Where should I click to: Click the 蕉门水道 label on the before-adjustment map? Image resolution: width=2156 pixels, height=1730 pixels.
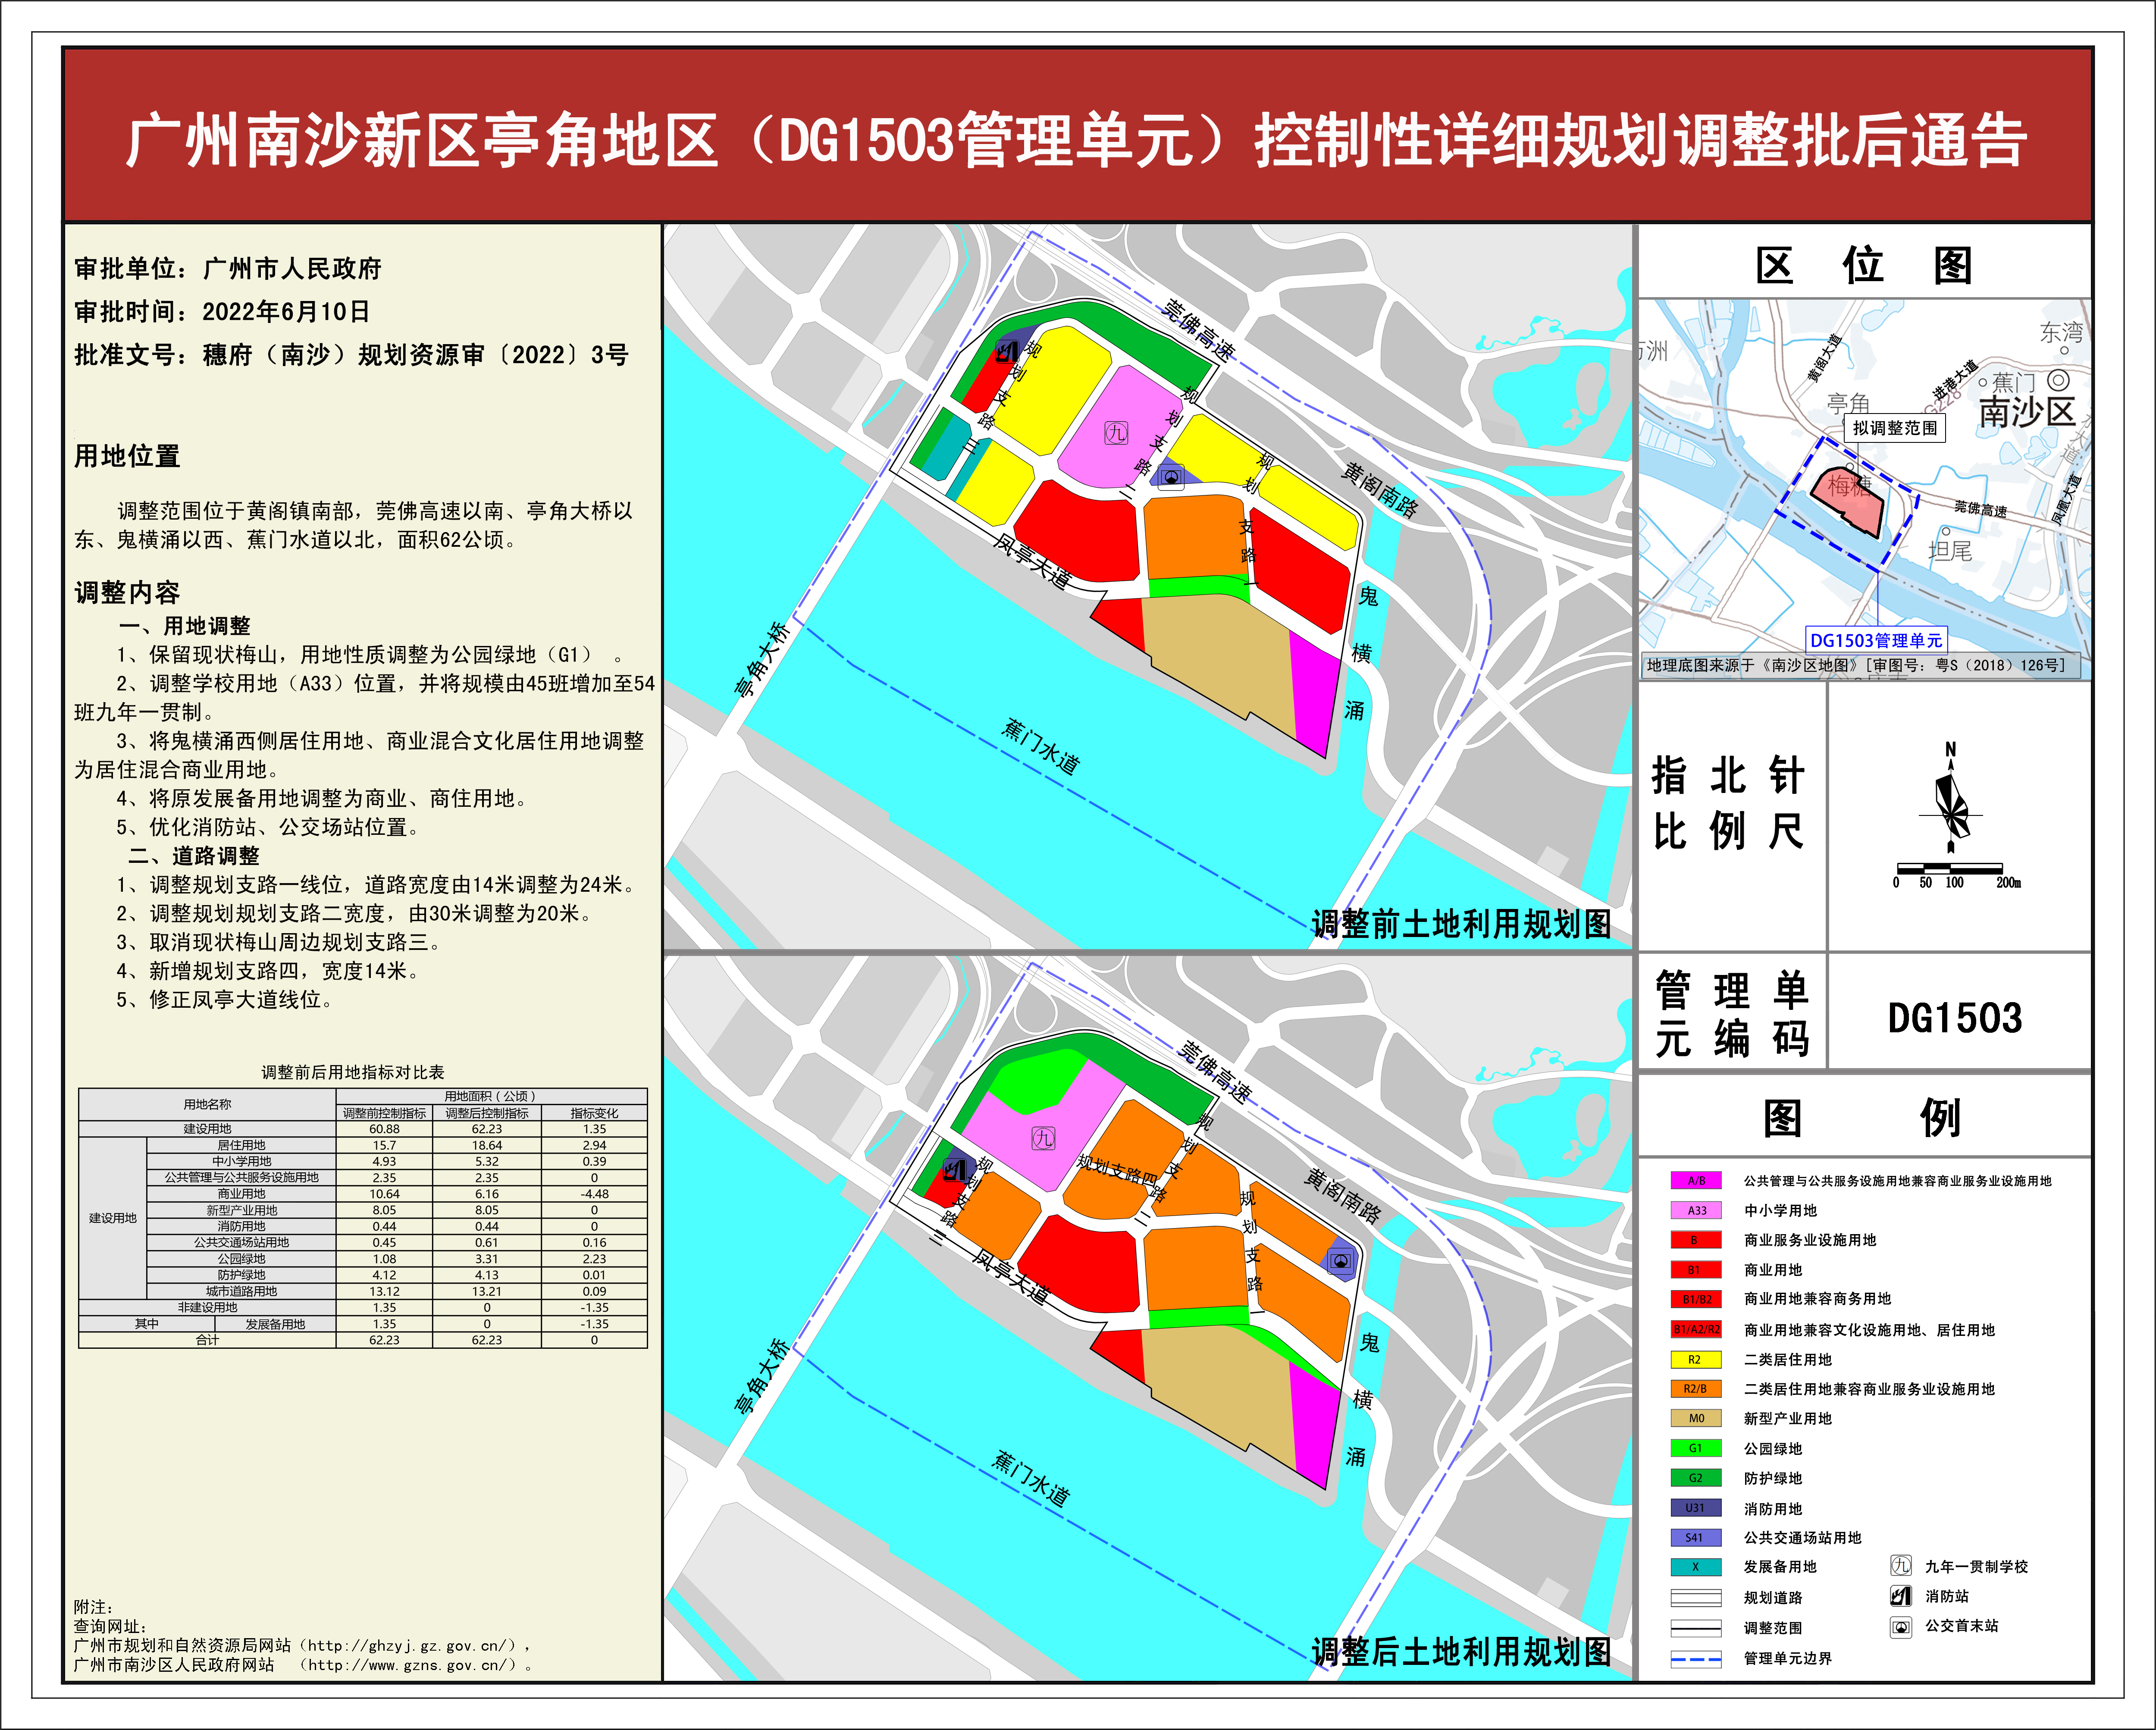[1040, 746]
